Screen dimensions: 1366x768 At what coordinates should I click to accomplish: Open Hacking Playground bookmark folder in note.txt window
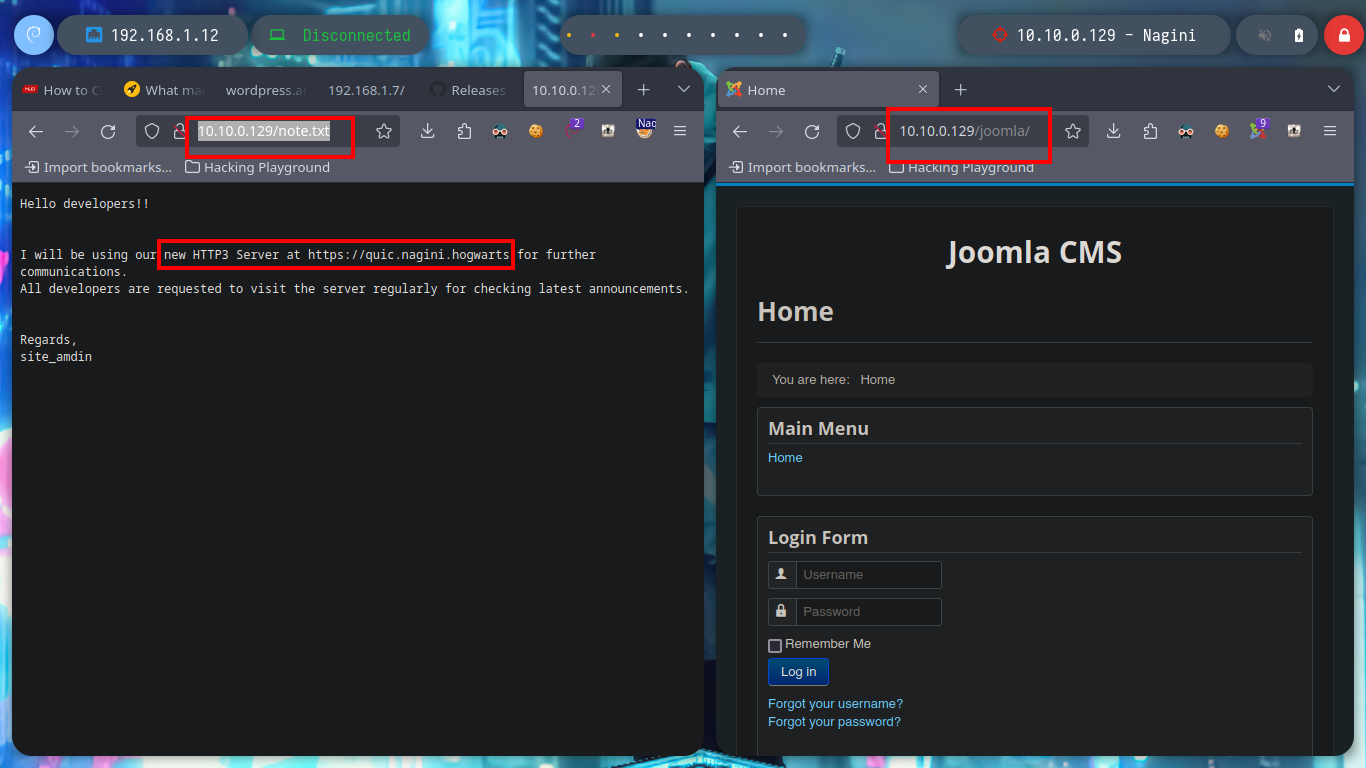point(257,167)
